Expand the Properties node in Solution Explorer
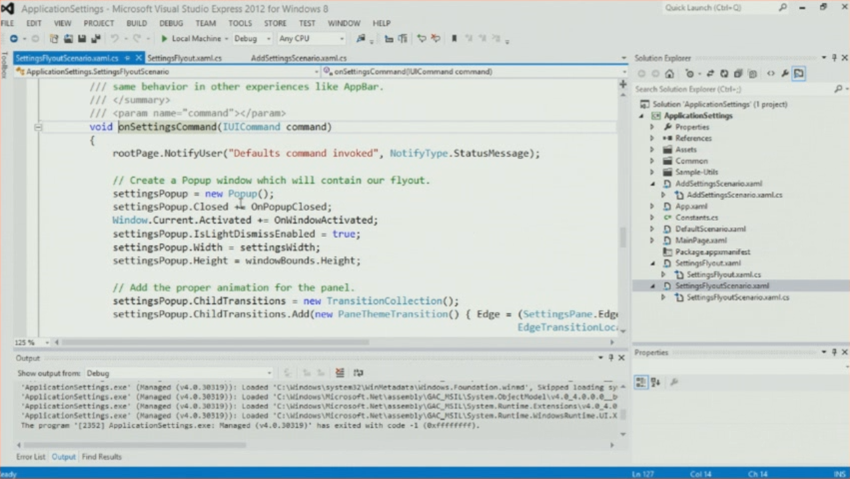Image resolution: width=850 pixels, height=479 pixels. point(652,127)
